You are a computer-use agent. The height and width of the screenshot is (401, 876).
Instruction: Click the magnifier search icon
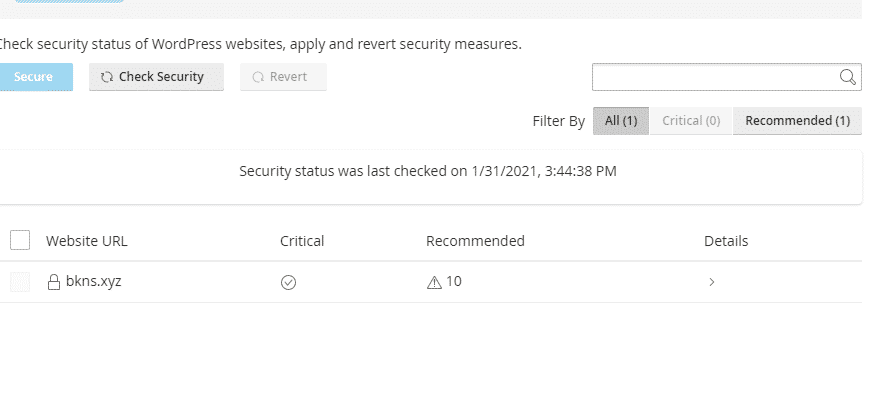(848, 77)
